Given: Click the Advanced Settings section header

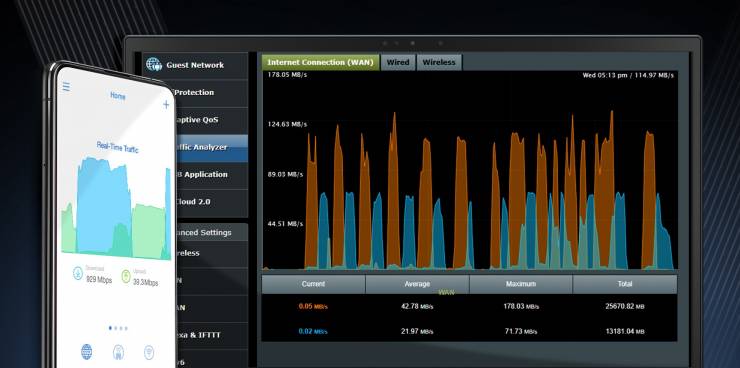Looking at the screenshot, I should 212,232.
